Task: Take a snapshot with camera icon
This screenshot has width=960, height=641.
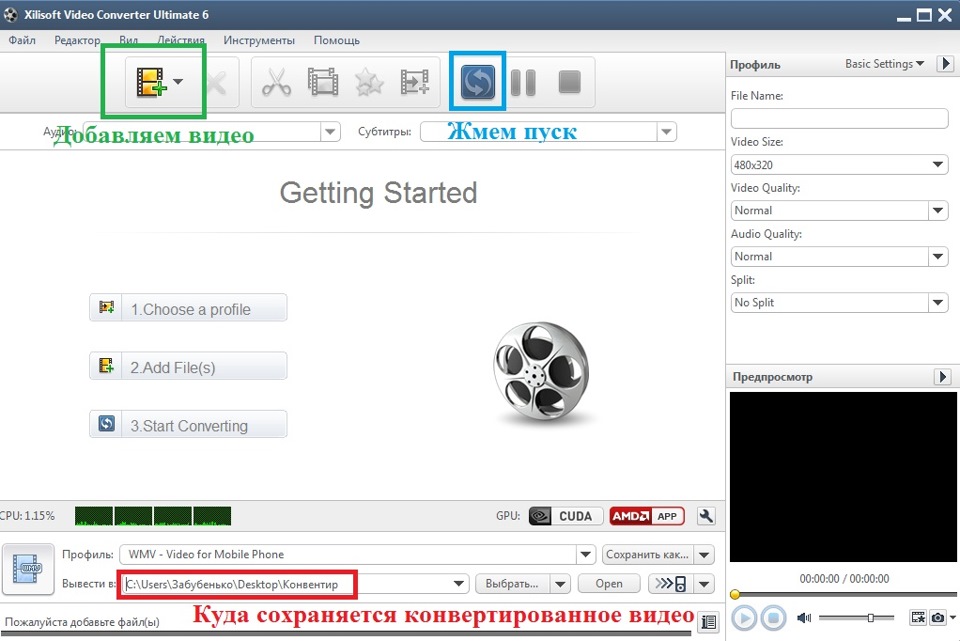Action: pos(938,617)
